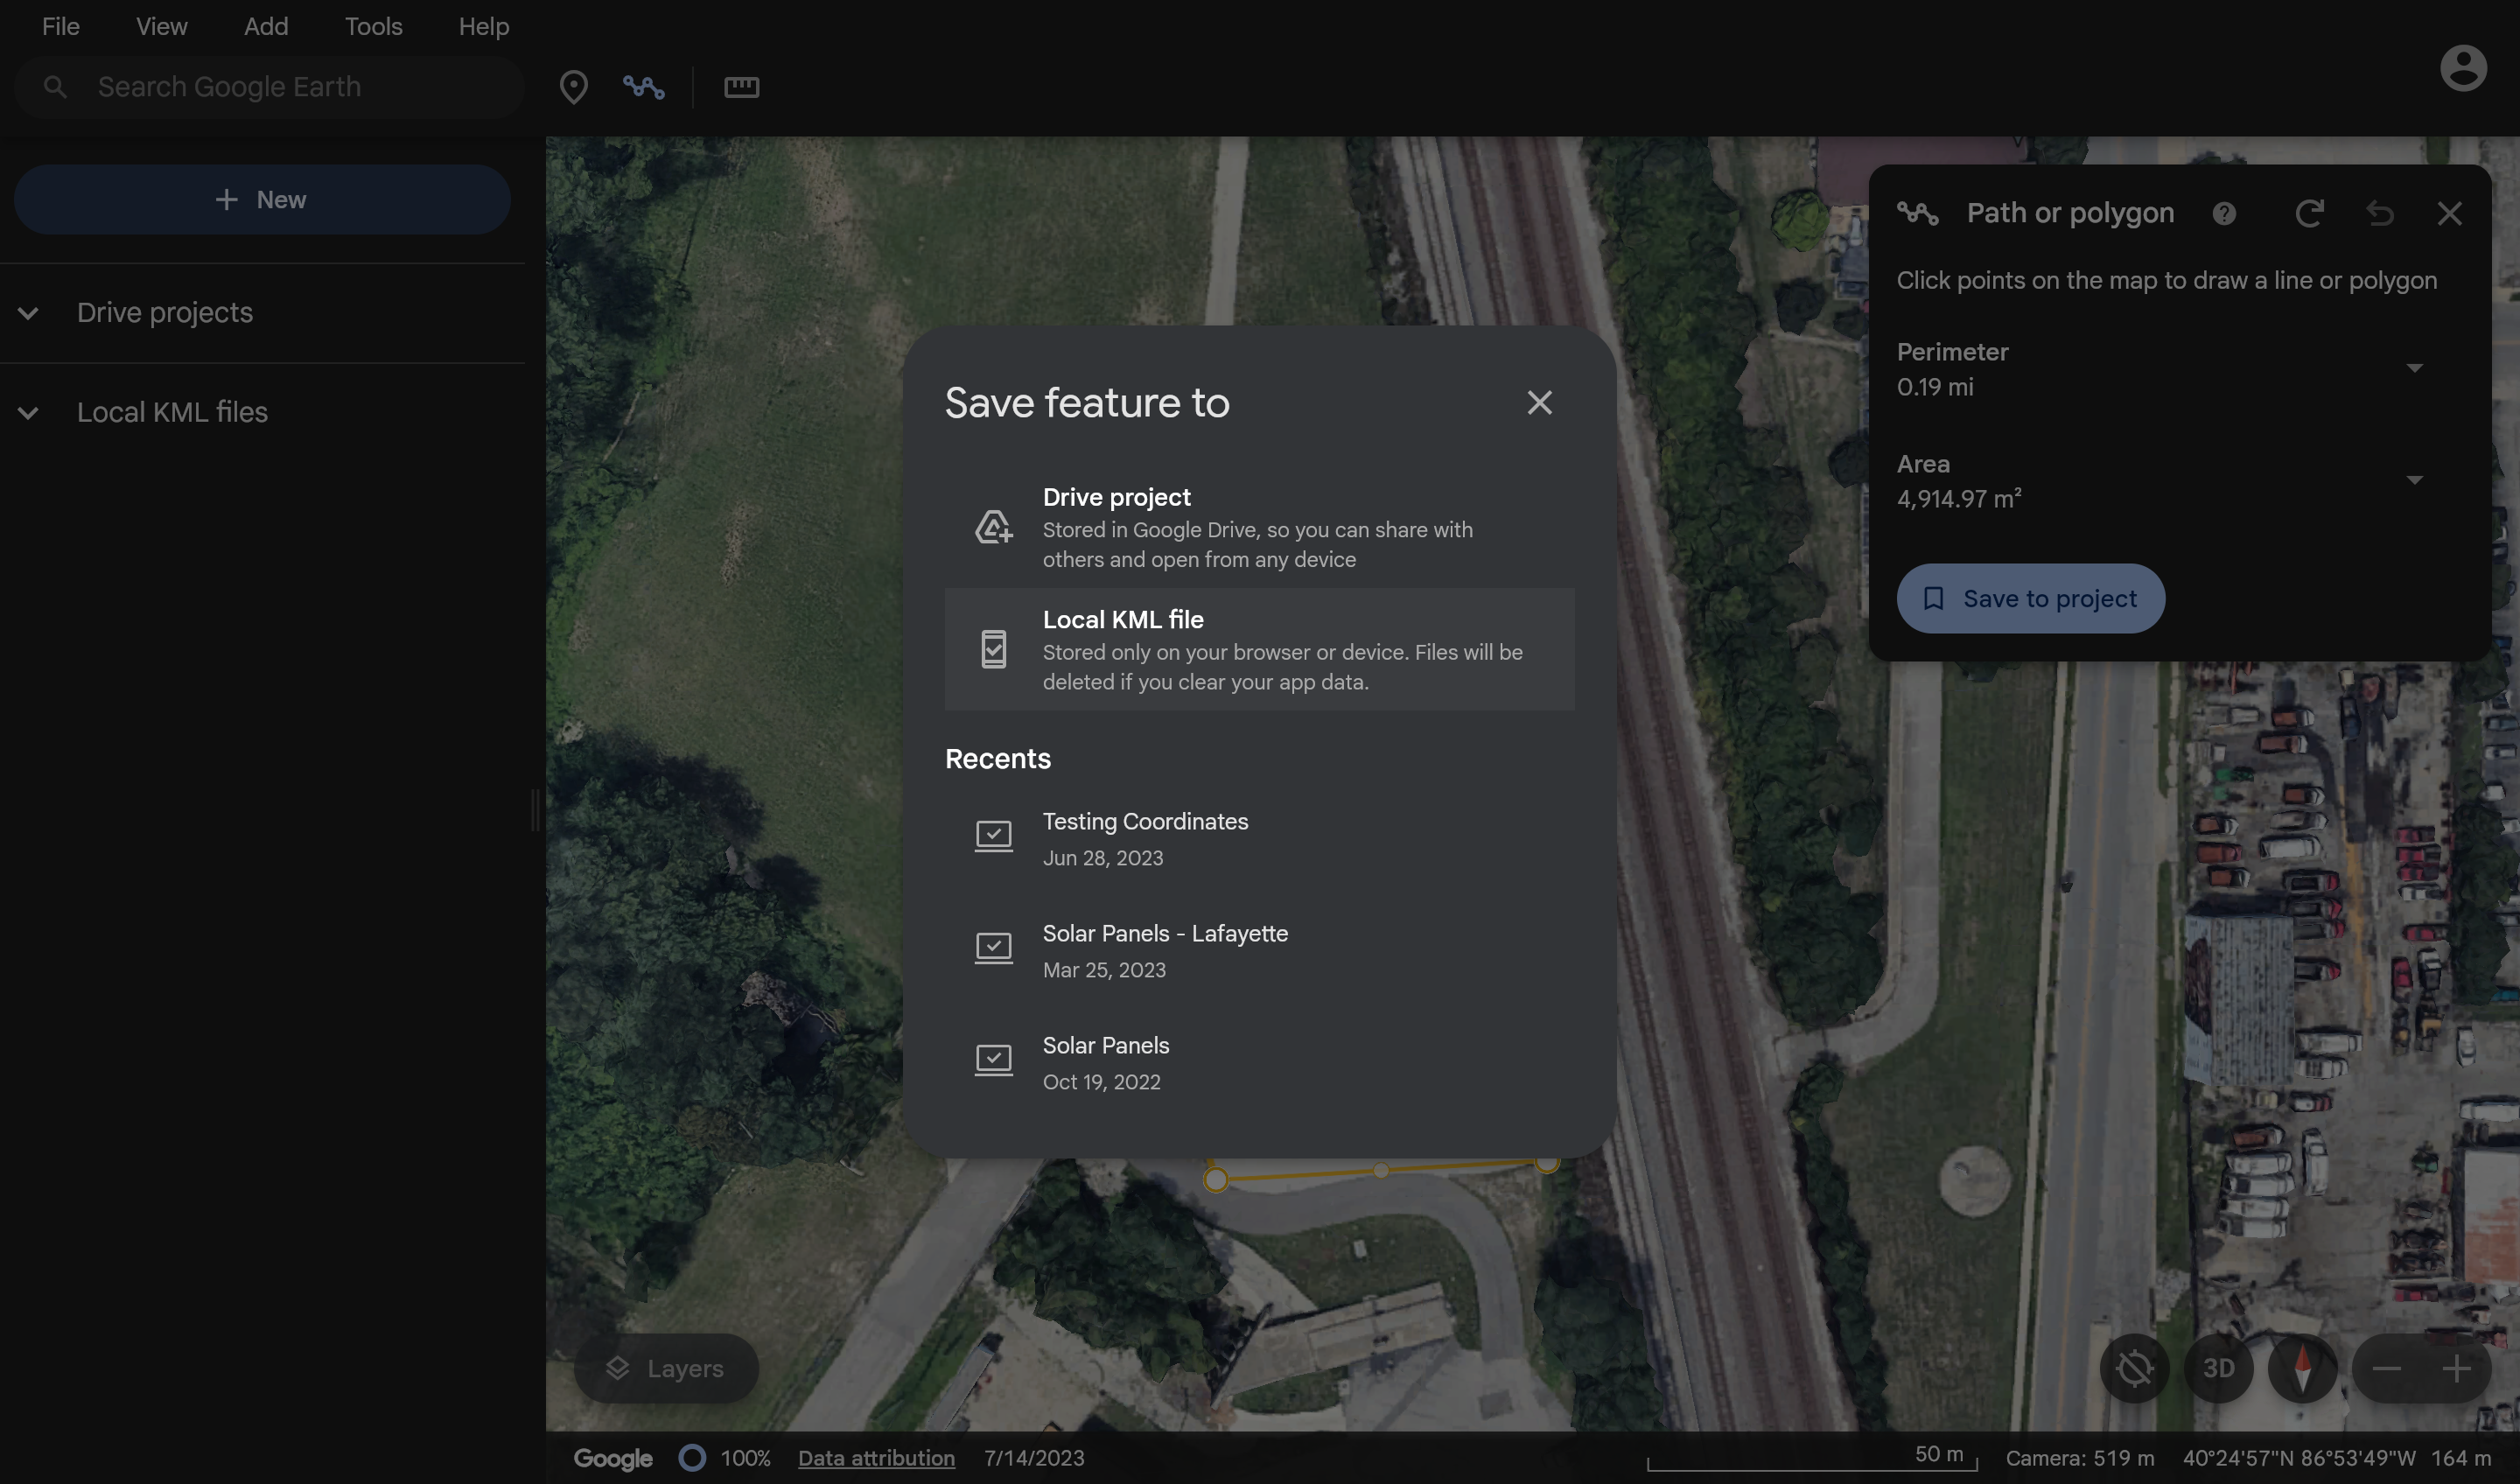
Task: Open the Data attribution link
Action: (x=875, y=1458)
